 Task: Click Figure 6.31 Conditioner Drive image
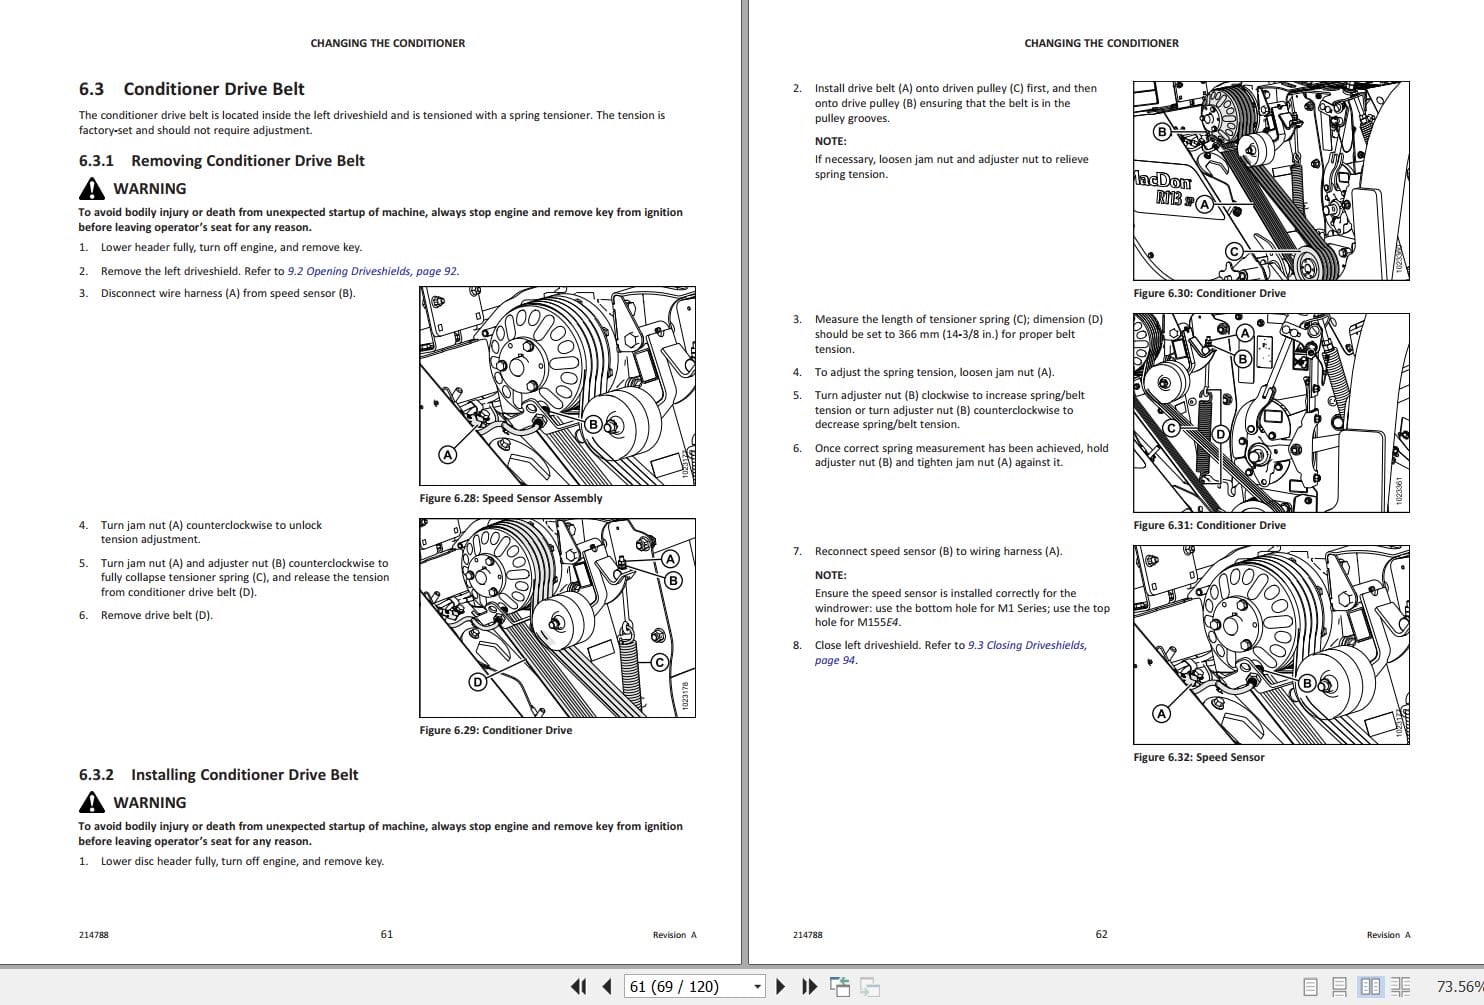point(1271,413)
